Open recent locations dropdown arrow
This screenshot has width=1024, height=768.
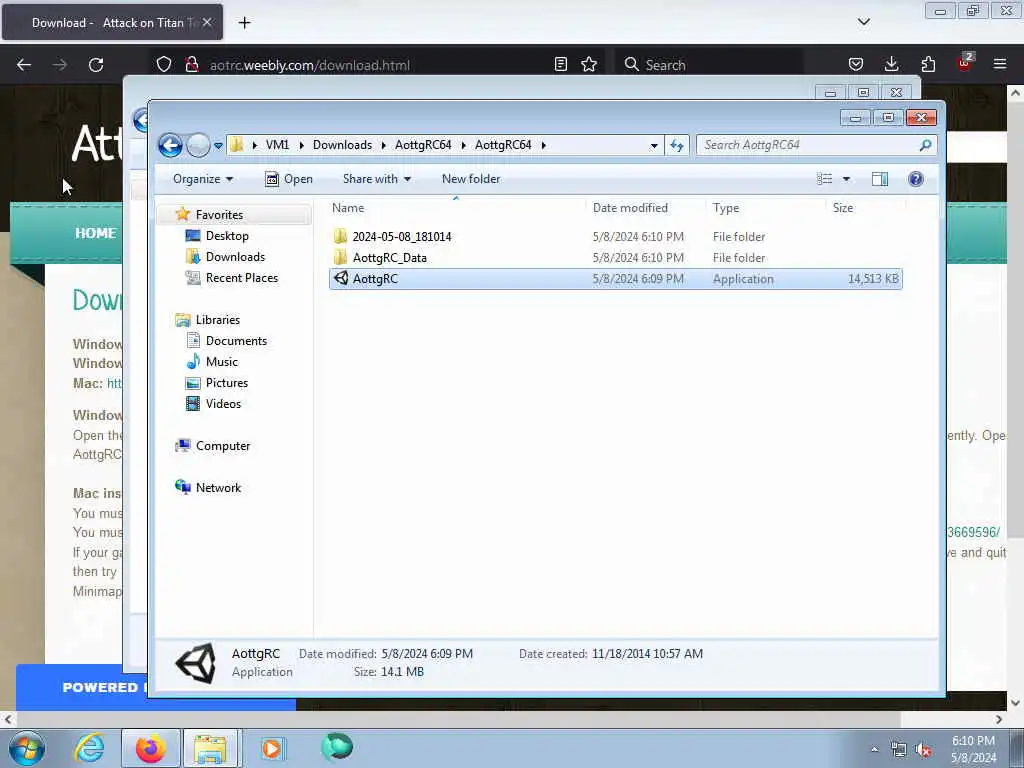coord(218,146)
